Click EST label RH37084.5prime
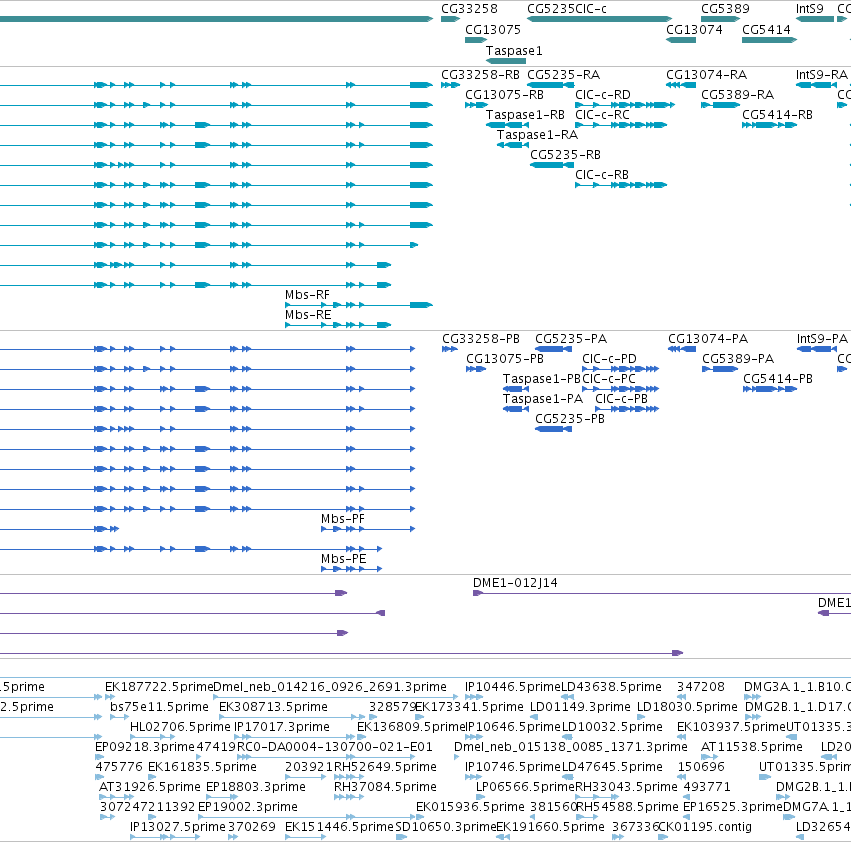This screenshot has height=842, width=851. click(x=385, y=788)
